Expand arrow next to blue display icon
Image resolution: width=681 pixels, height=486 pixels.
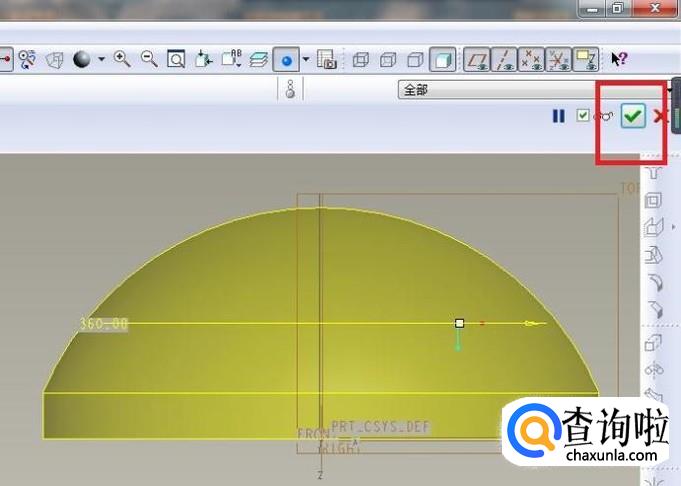[305, 59]
